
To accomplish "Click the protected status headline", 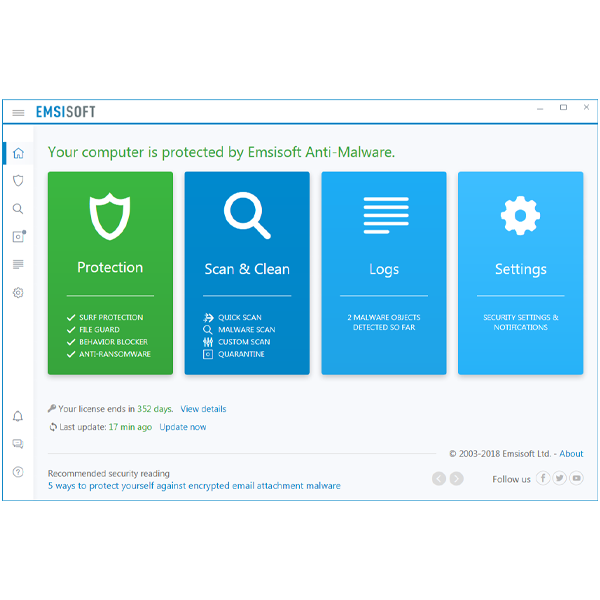I will tap(221, 152).
